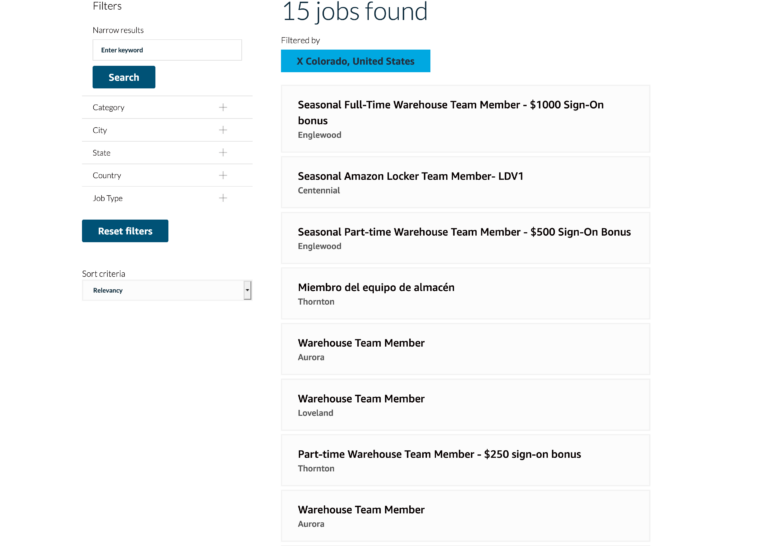Select the Job Type filter label
The height and width of the screenshot is (546, 777).
click(x=108, y=198)
